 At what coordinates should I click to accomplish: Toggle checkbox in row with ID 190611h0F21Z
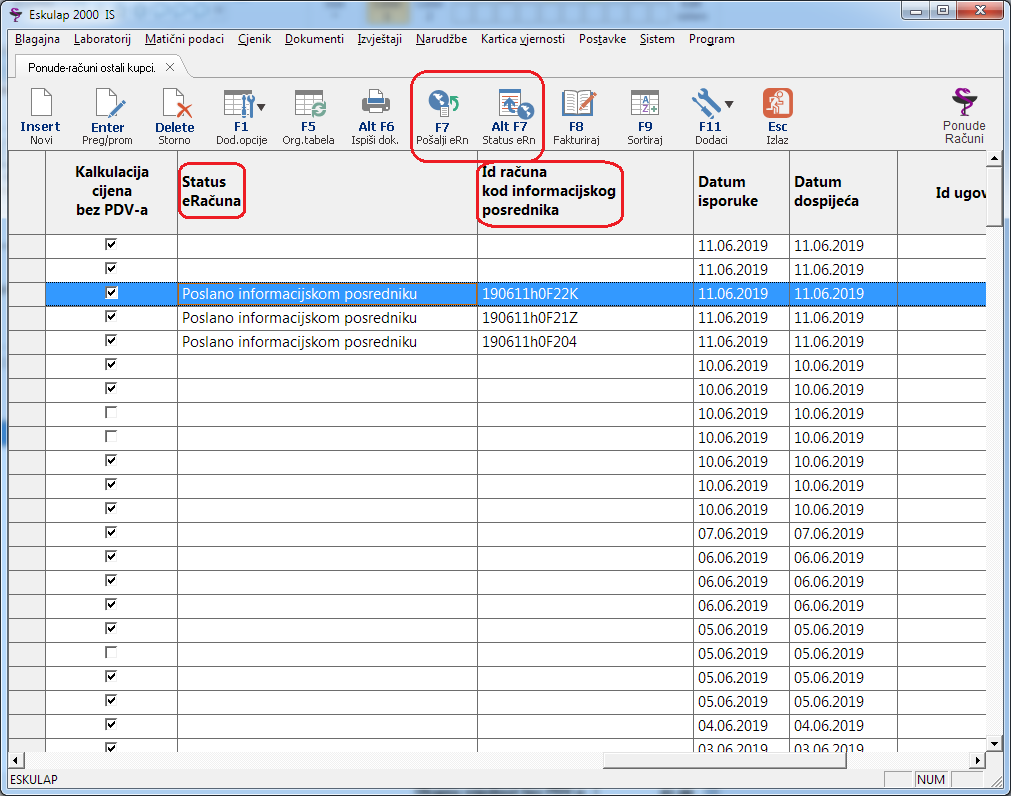[111, 316]
